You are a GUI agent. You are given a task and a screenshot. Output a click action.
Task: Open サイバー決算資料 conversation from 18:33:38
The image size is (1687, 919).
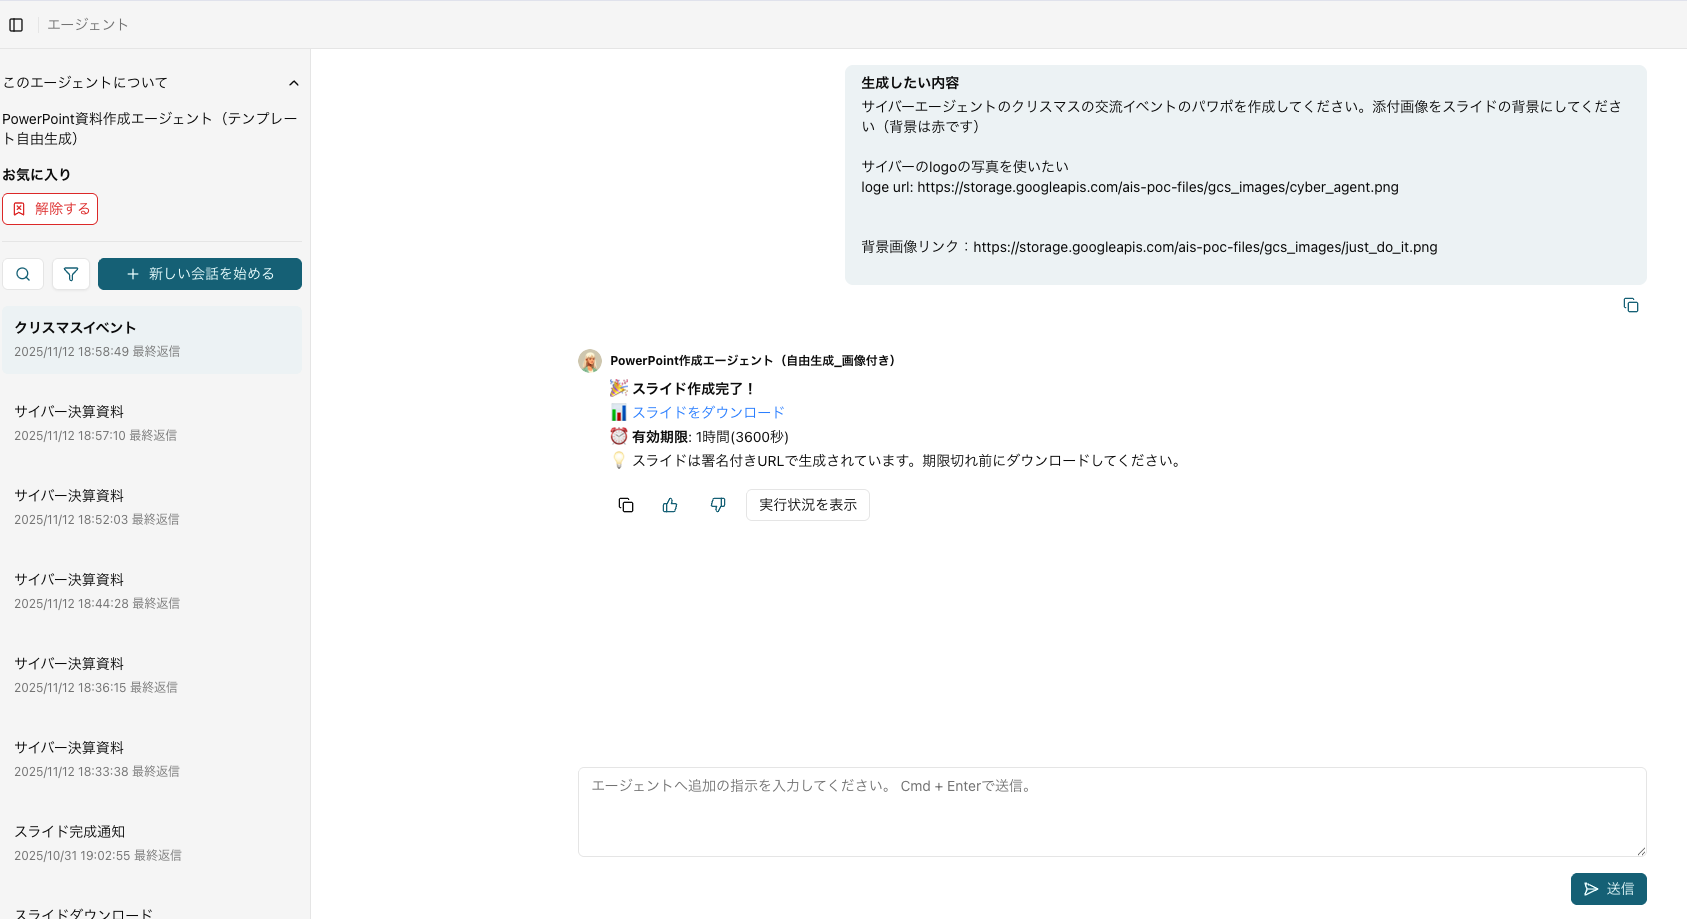(x=152, y=759)
